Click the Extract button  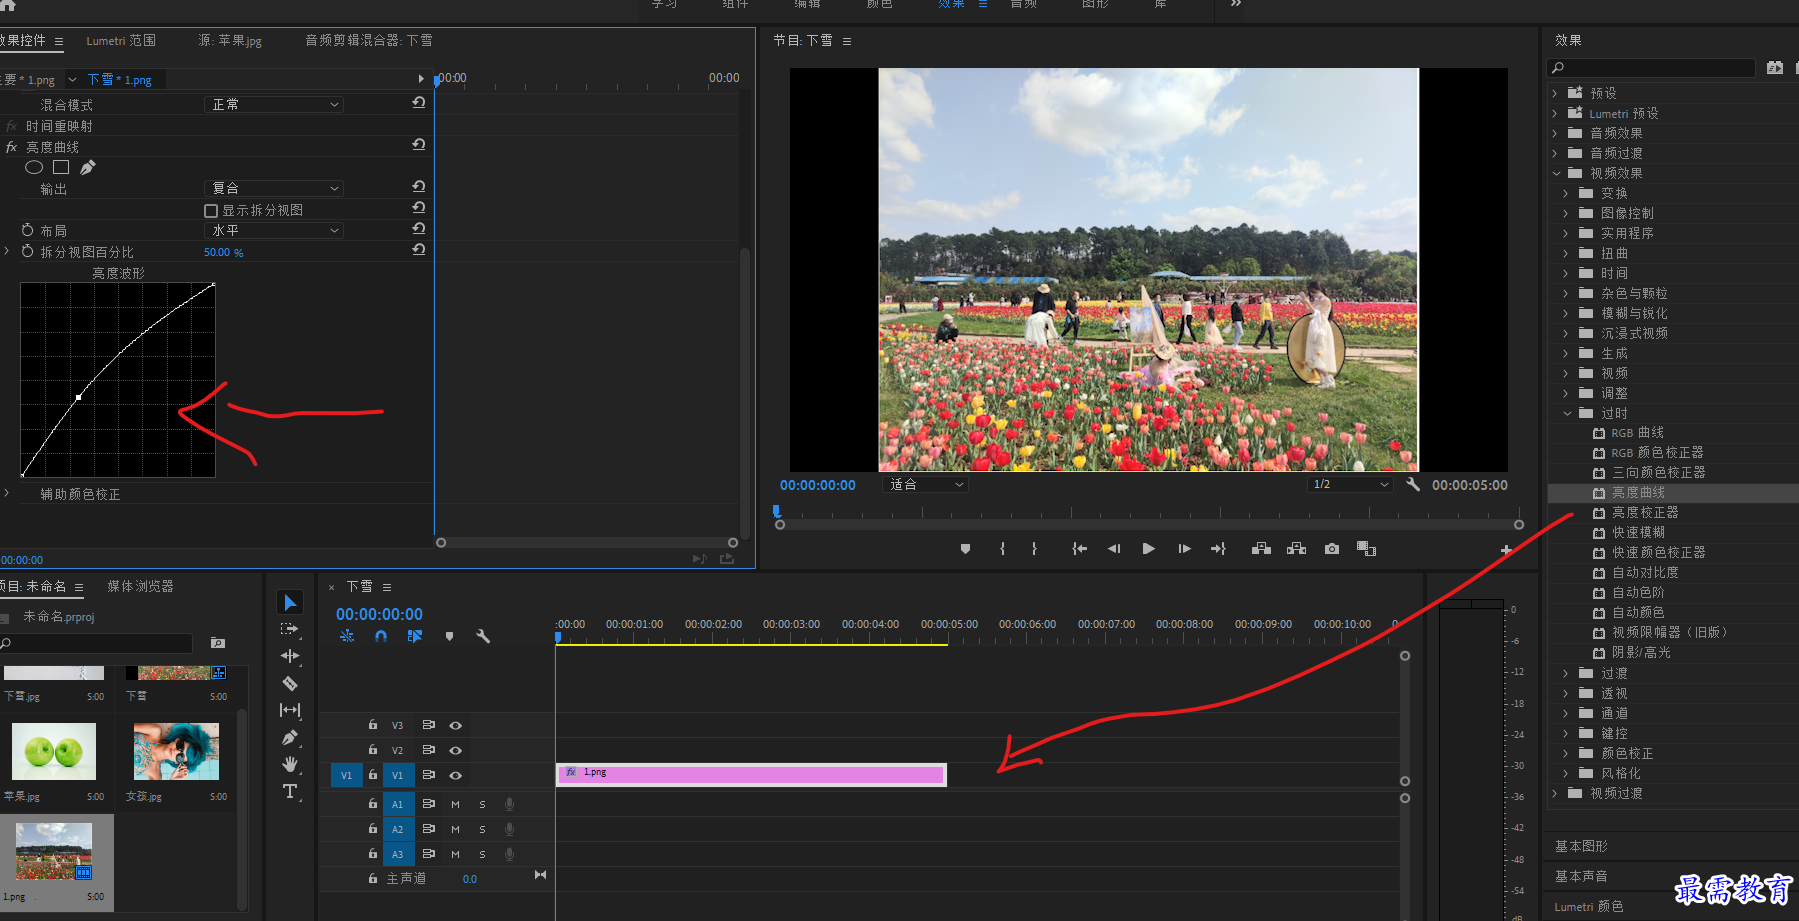(1296, 548)
